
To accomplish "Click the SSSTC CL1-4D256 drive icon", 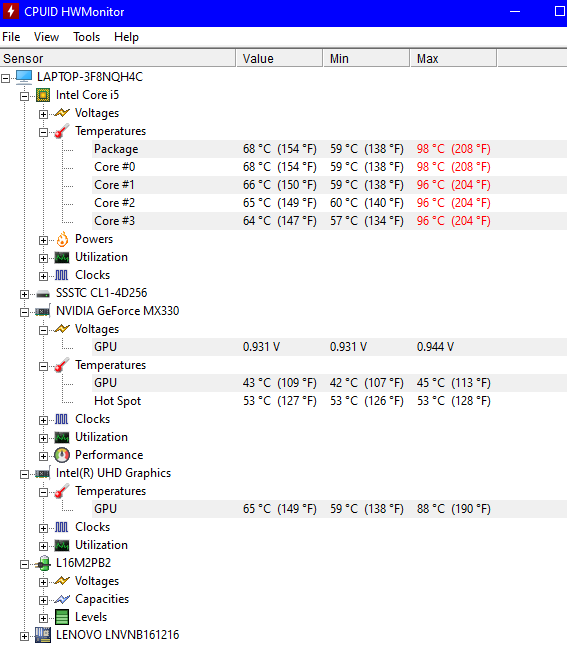I will pyautogui.click(x=43, y=294).
